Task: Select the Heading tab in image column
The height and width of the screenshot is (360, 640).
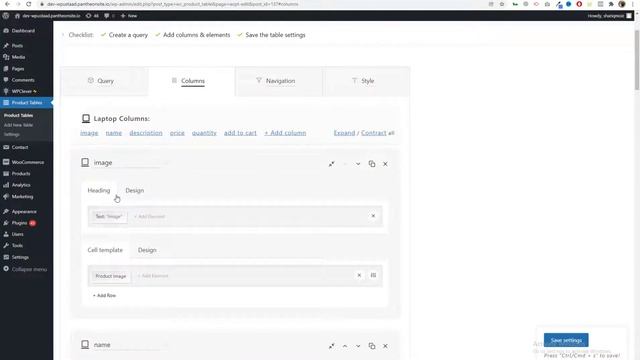Action: pyautogui.click(x=99, y=191)
